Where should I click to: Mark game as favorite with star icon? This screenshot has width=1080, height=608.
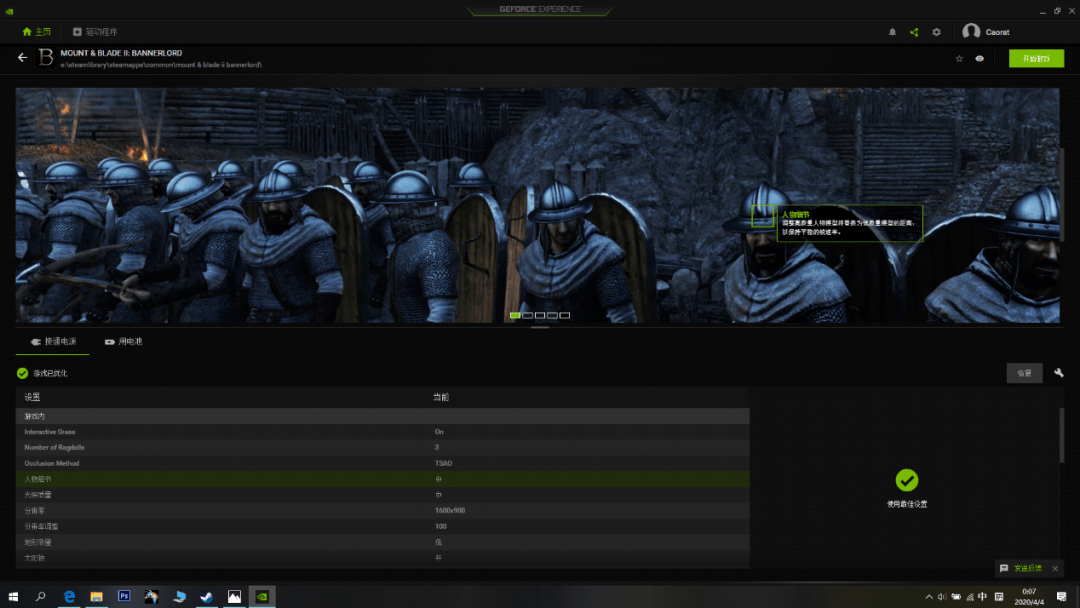(959, 58)
